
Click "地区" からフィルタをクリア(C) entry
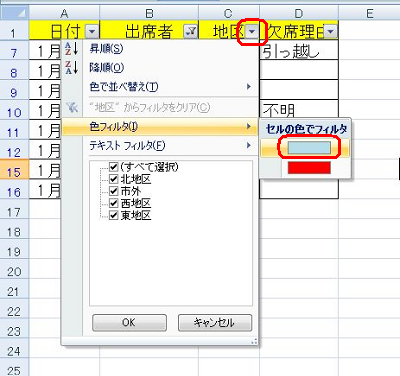pyautogui.click(x=160, y=107)
